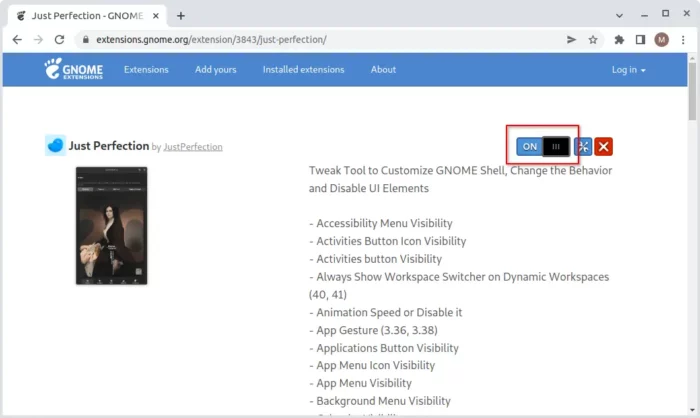
Task: Toggle the browser side panel icon
Action: coord(640,40)
